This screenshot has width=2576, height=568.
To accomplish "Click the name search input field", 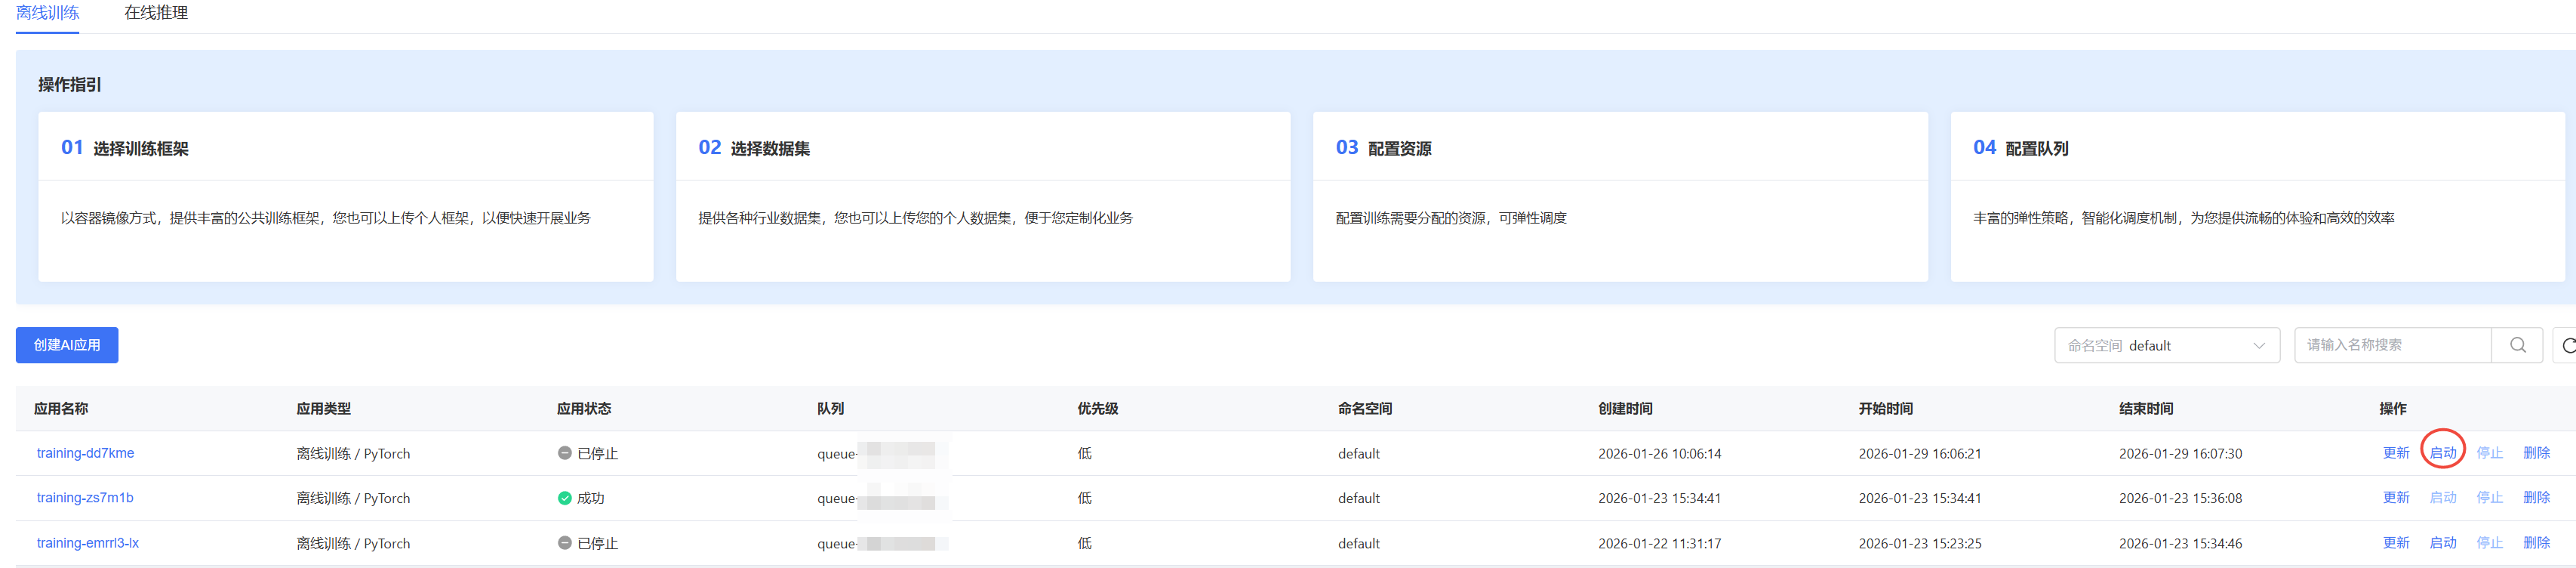I will click(2392, 345).
